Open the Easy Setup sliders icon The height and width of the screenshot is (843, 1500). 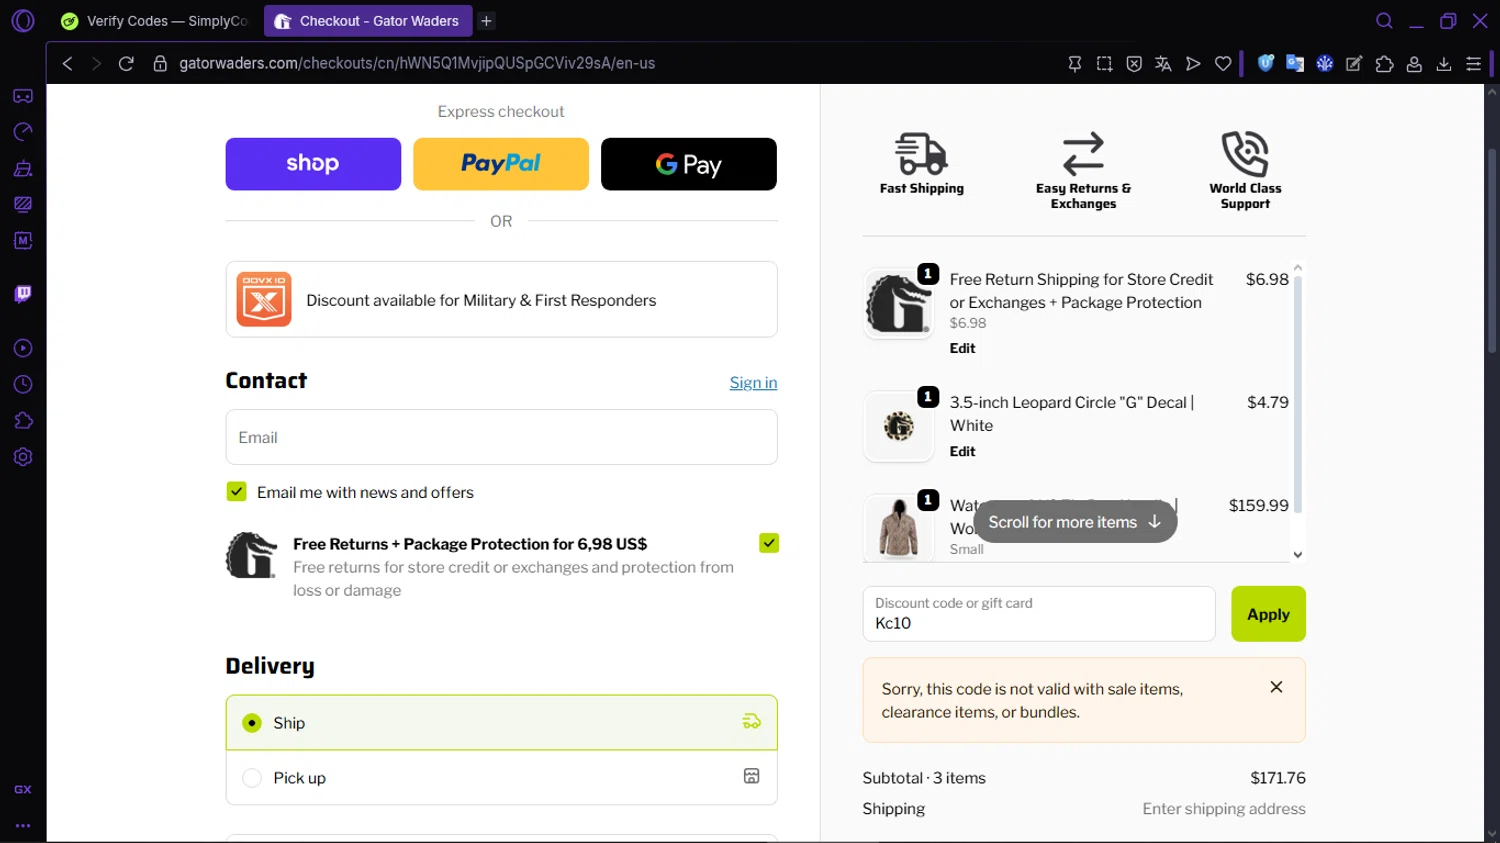pos(1473,63)
